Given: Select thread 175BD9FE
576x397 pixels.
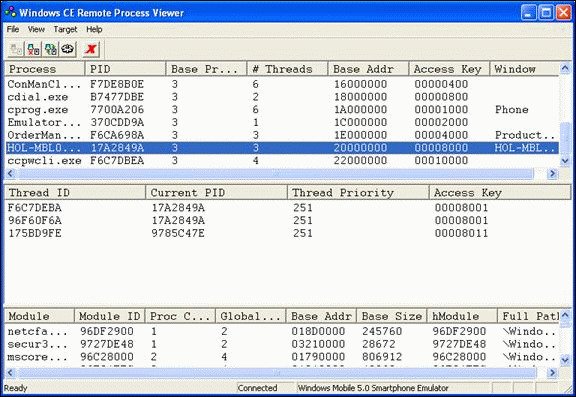Looking at the screenshot, I should point(35,233).
